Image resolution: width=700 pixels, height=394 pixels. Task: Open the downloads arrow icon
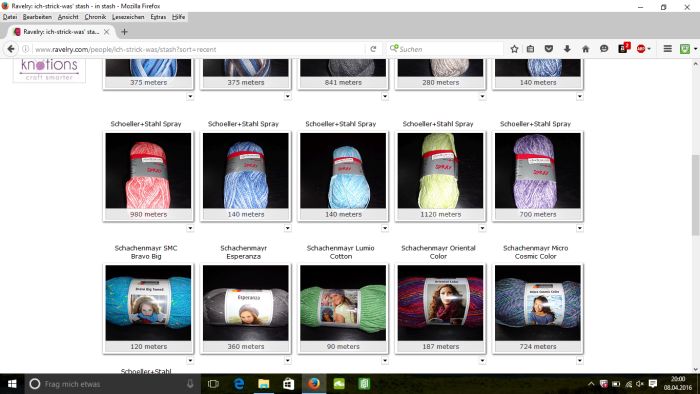click(x=567, y=49)
